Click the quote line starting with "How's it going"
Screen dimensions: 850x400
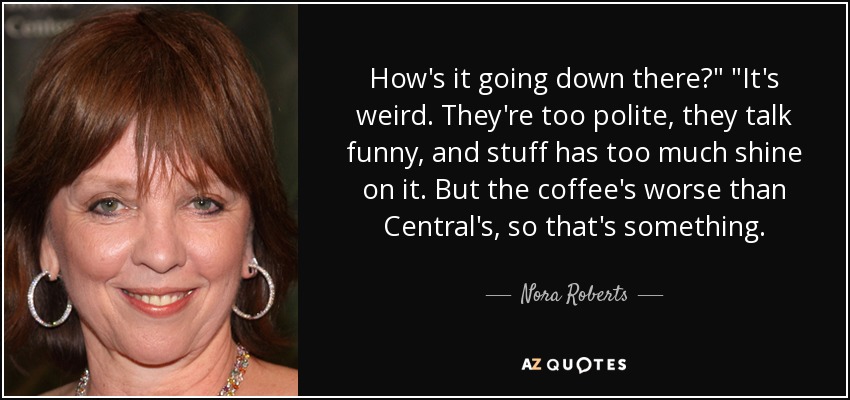(574, 81)
